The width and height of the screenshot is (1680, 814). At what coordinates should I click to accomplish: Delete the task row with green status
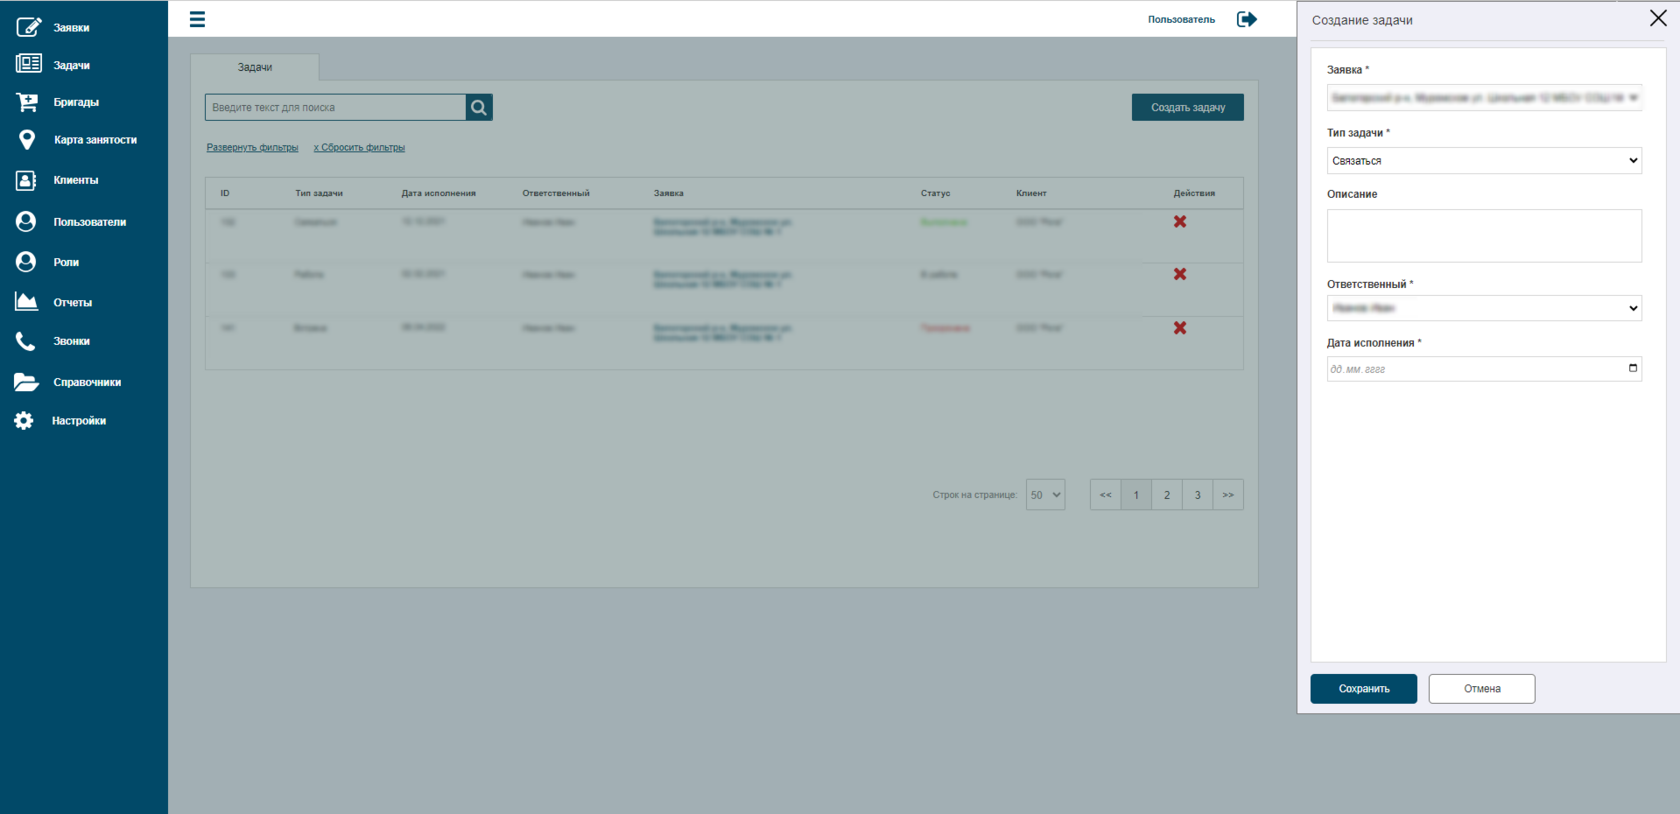pyautogui.click(x=1180, y=222)
